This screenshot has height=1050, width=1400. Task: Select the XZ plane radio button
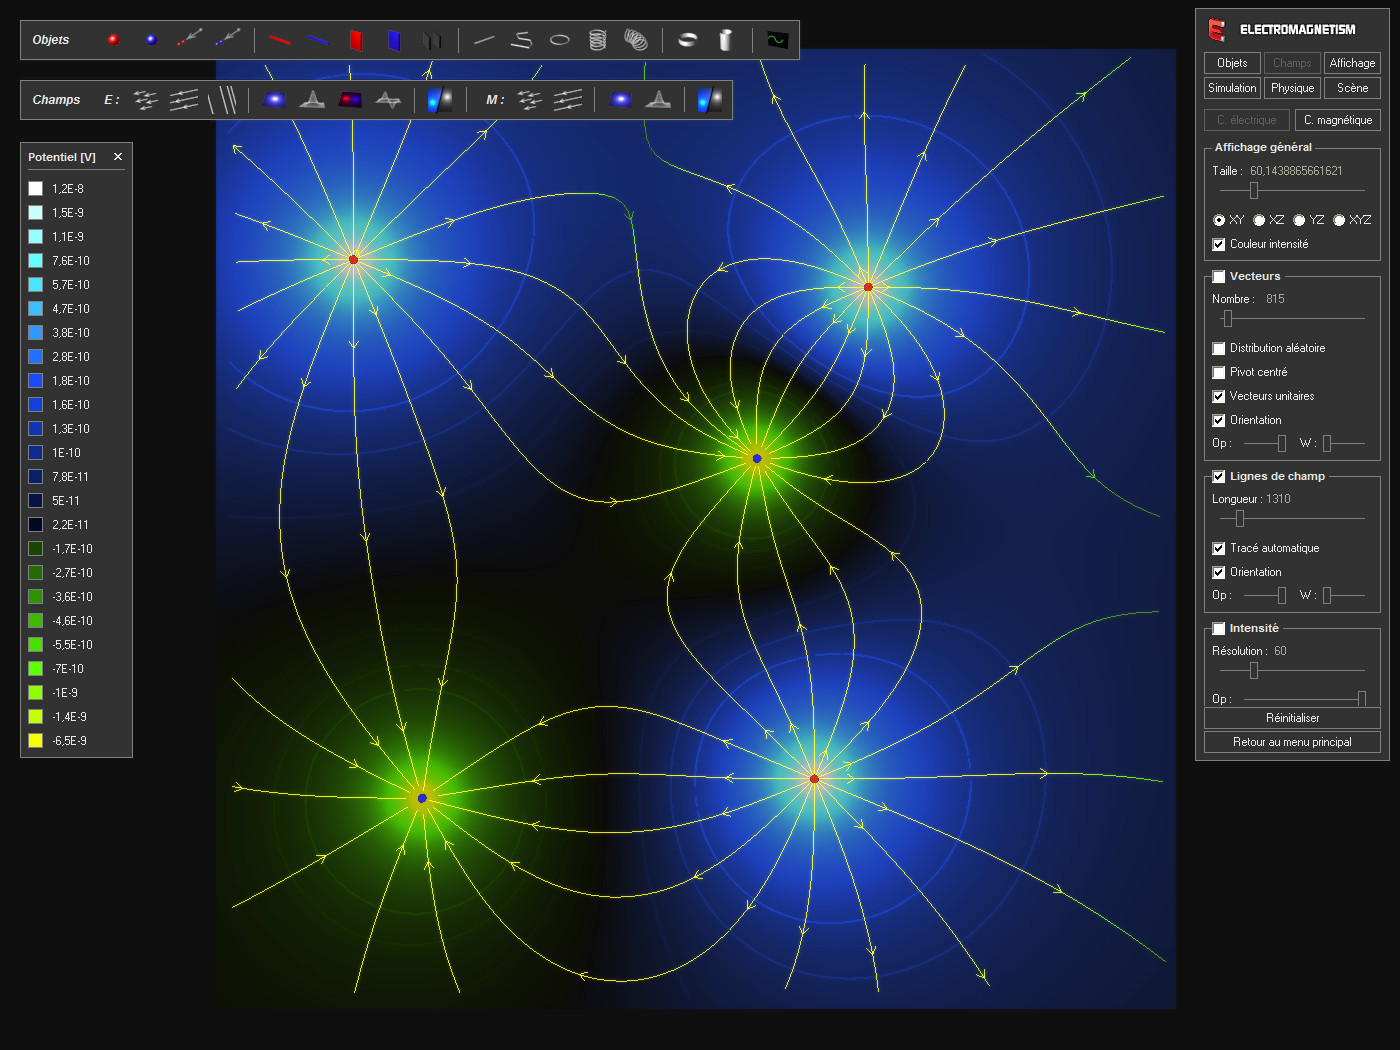click(x=1259, y=220)
